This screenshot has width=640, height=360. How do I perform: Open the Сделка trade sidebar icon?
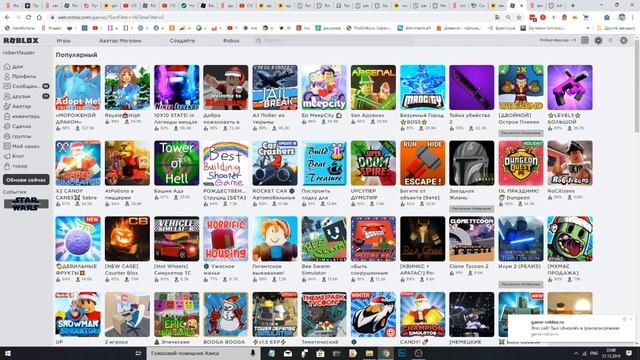coord(7,126)
